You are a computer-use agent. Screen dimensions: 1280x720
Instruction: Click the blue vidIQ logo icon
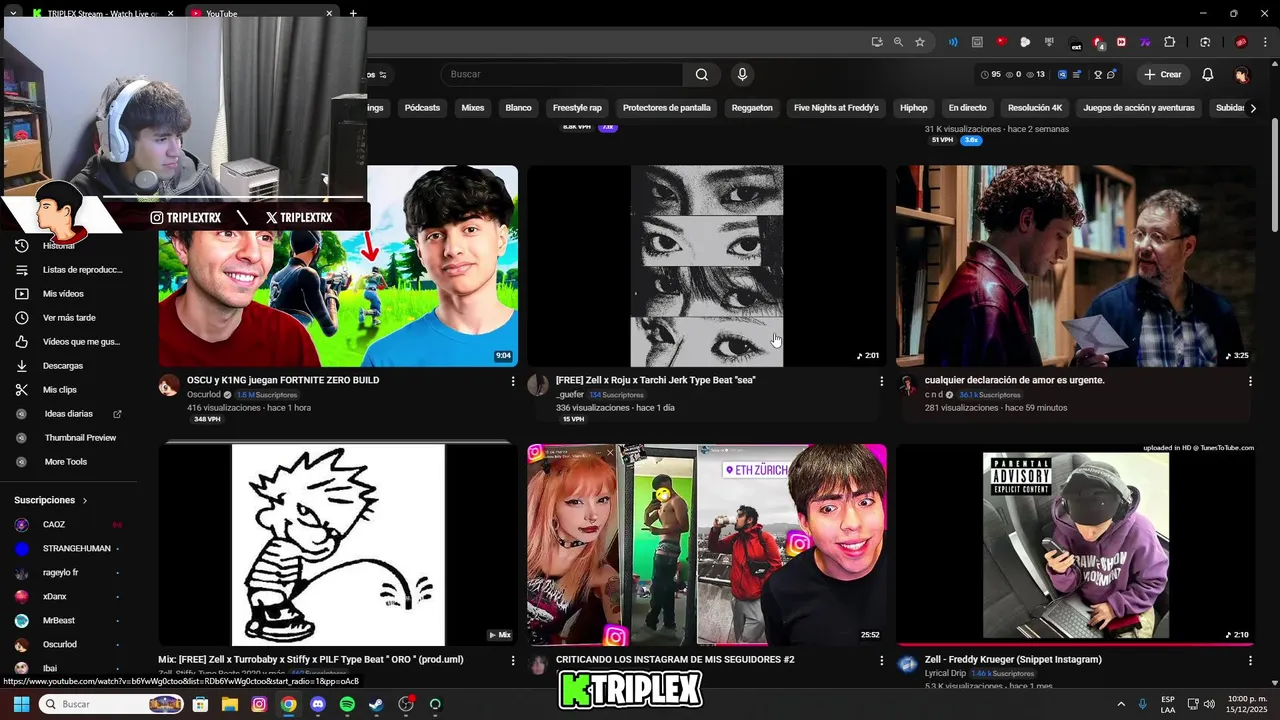pyautogui.click(x=1062, y=74)
